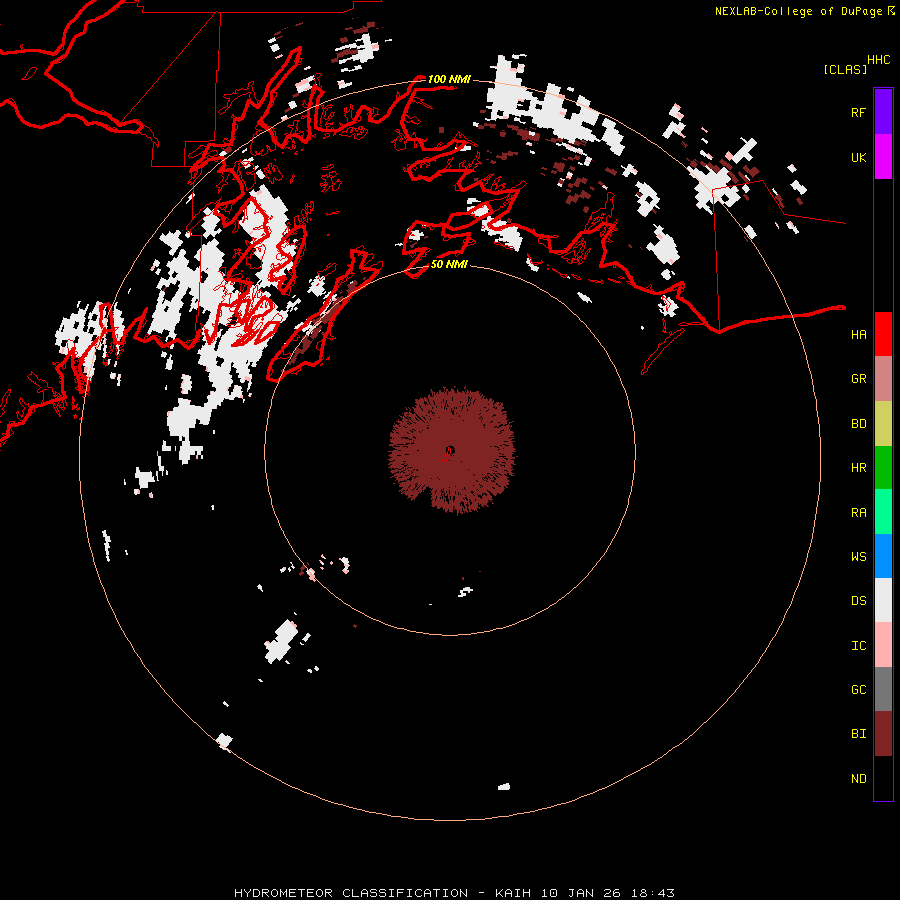900x900 pixels.
Task: Click the radar site center marker
Action: [449, 452]
